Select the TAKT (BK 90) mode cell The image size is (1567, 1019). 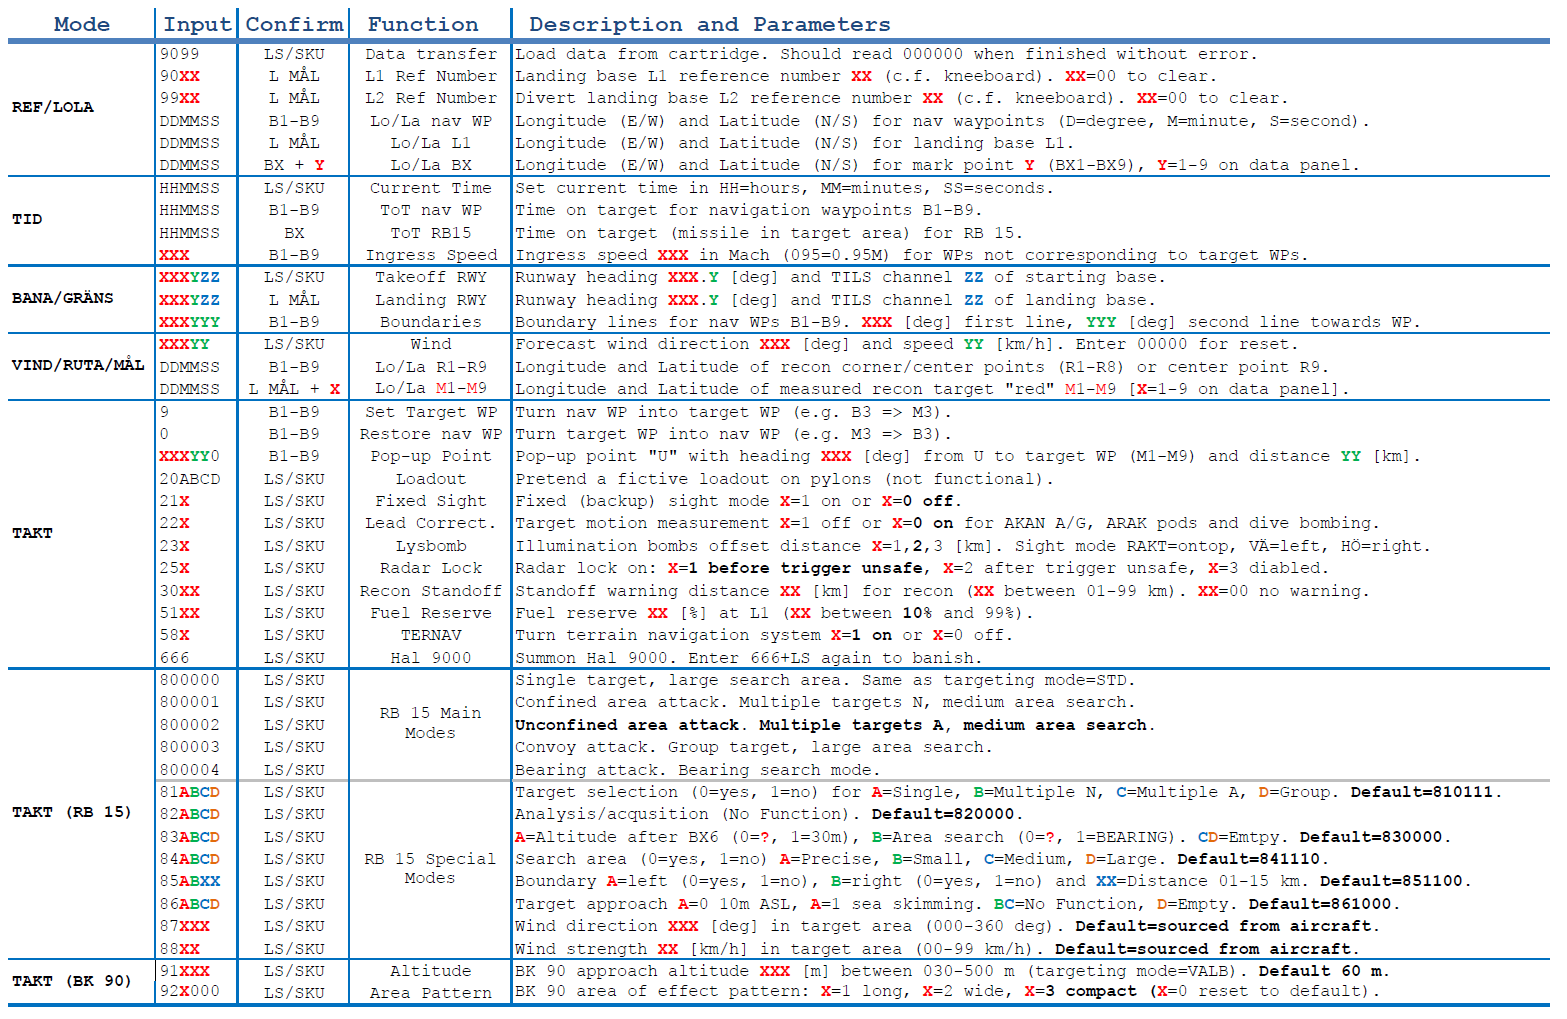tap(72, 981)
